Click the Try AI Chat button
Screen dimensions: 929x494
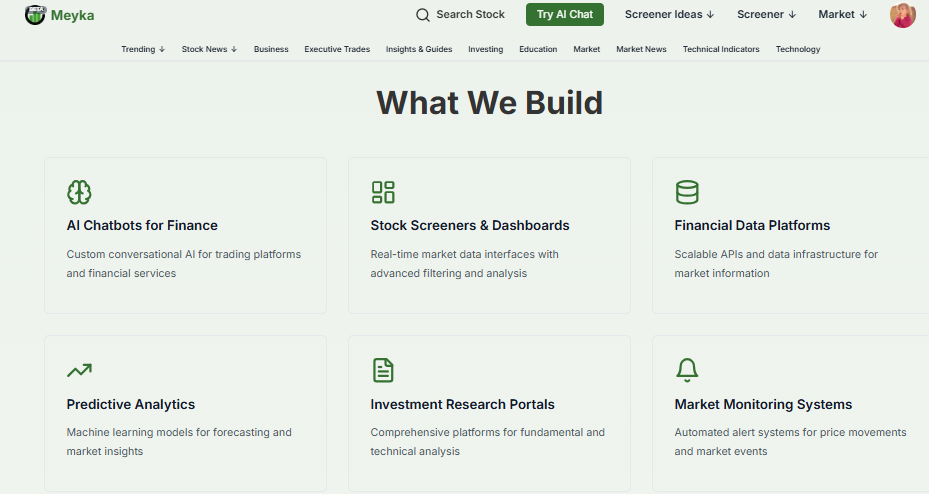[x=565, y=14]
